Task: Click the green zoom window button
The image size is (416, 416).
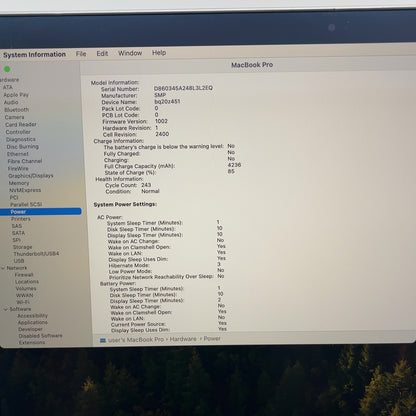Action: [x=7, y=69]
